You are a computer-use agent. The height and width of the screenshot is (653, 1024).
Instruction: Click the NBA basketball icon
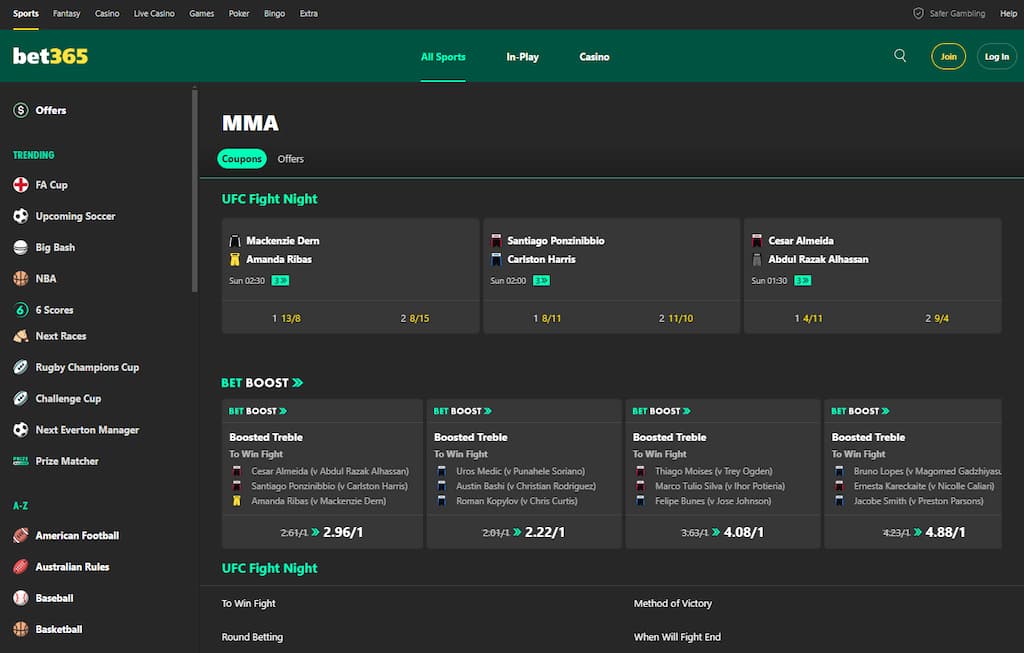(x=21, y=279)
